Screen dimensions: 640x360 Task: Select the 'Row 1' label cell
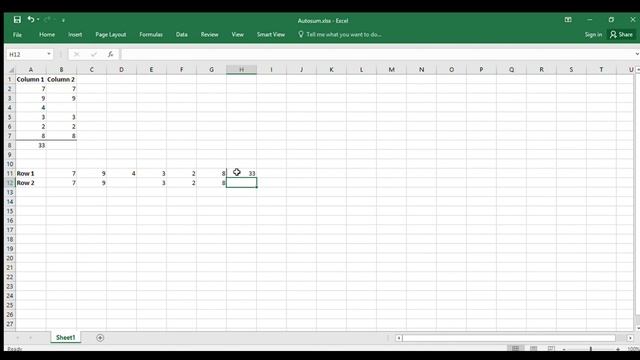pos(31,173)
